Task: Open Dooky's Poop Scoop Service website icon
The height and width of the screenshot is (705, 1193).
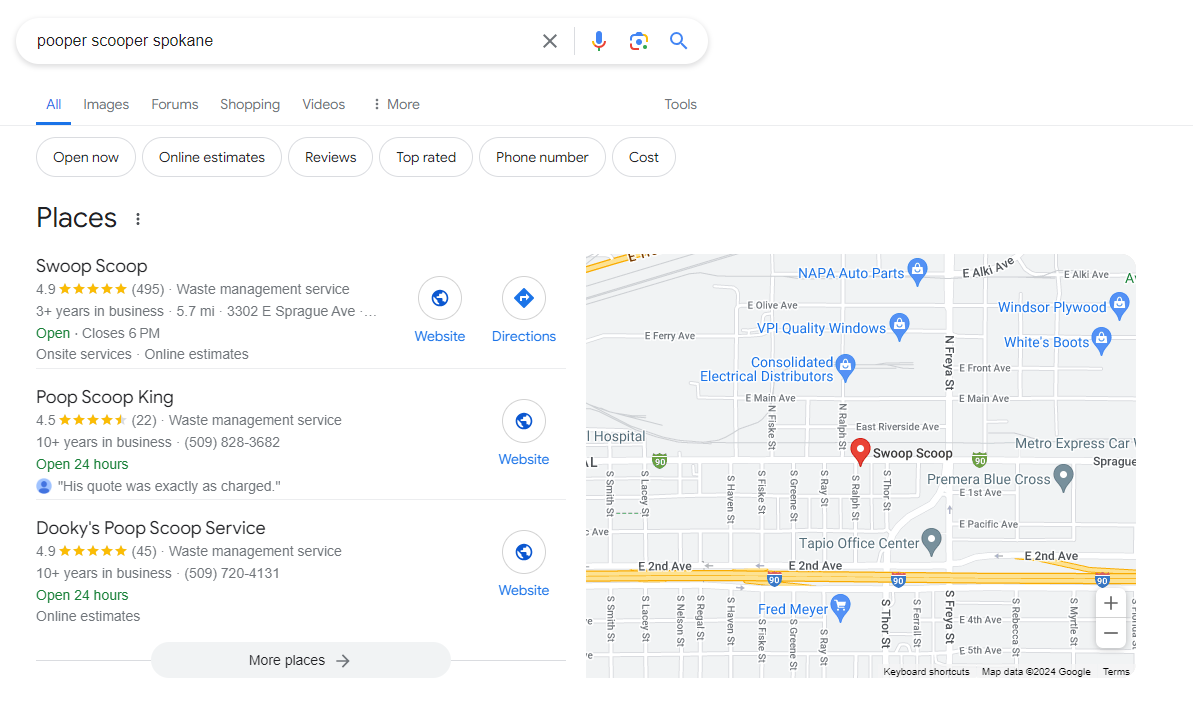Action: 523,552
